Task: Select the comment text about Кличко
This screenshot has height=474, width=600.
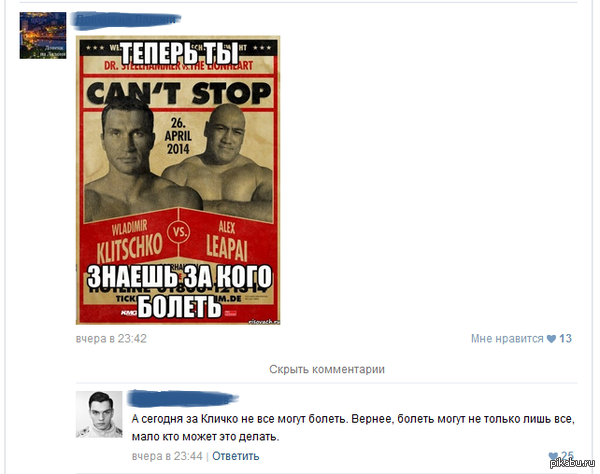Action: (353, 428)
